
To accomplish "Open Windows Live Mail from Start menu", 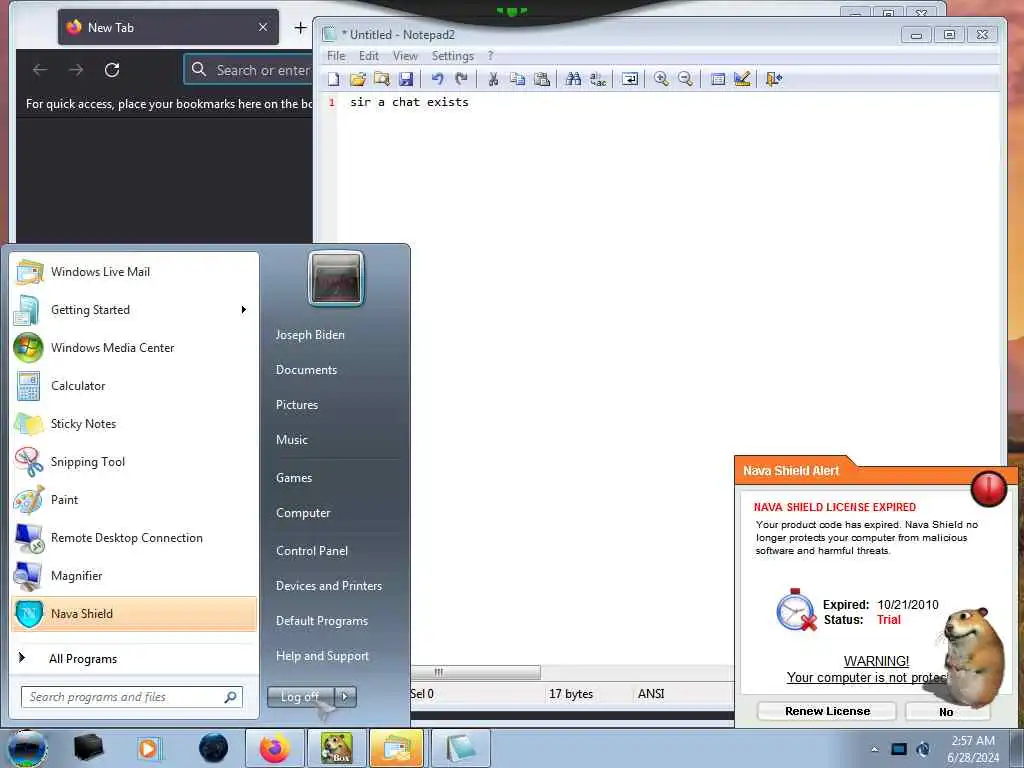I will coord(135,272).
